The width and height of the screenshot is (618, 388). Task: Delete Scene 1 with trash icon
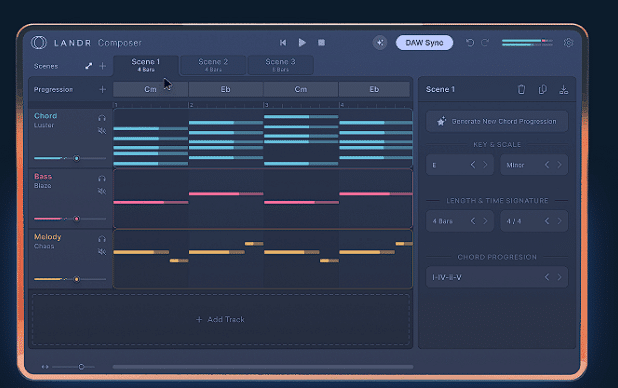pyautogui.click(x=521, y=90)
